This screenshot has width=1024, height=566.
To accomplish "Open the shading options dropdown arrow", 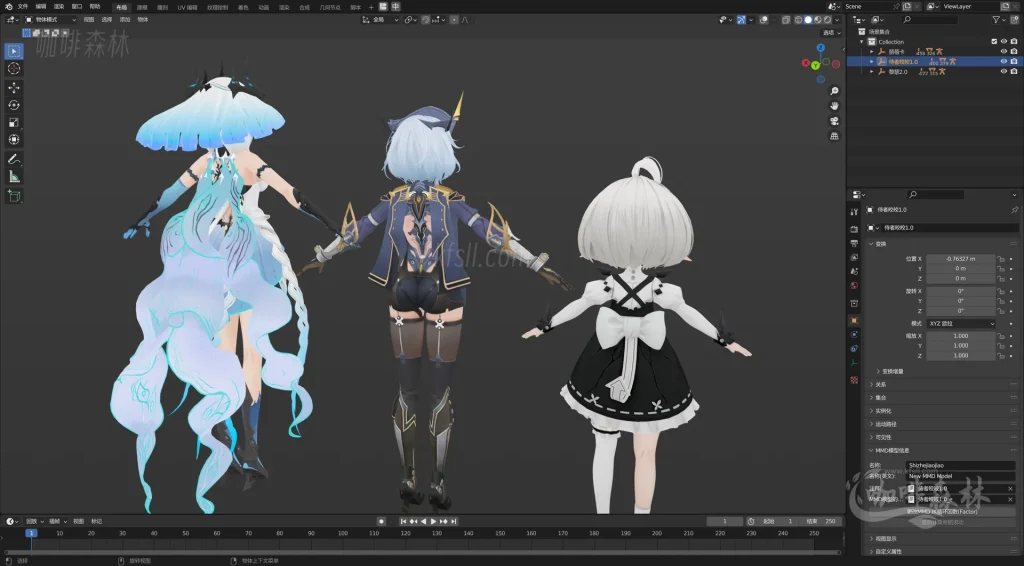I will (x=837, y=20).
